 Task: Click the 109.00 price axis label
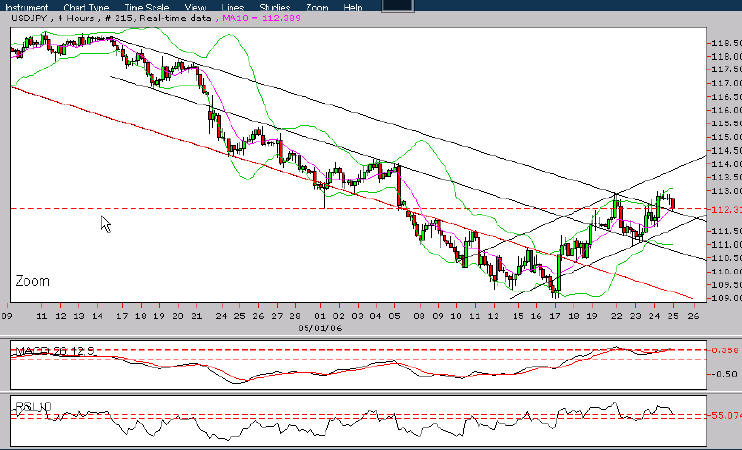pos(728,298)
